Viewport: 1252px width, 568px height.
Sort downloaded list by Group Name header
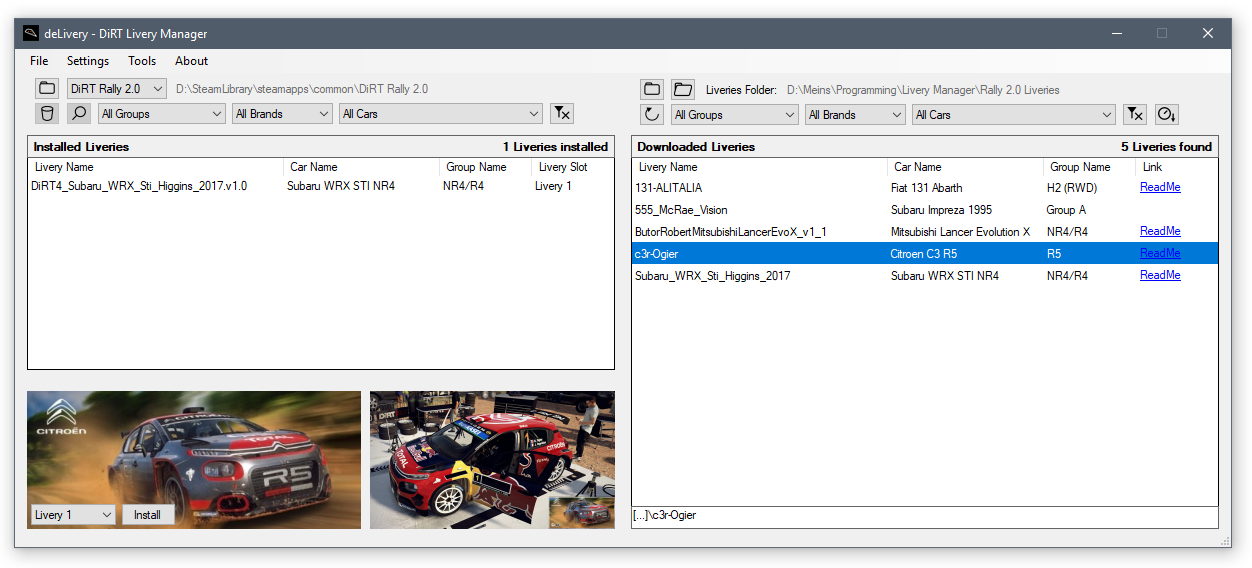click(x=1089, y=167)
